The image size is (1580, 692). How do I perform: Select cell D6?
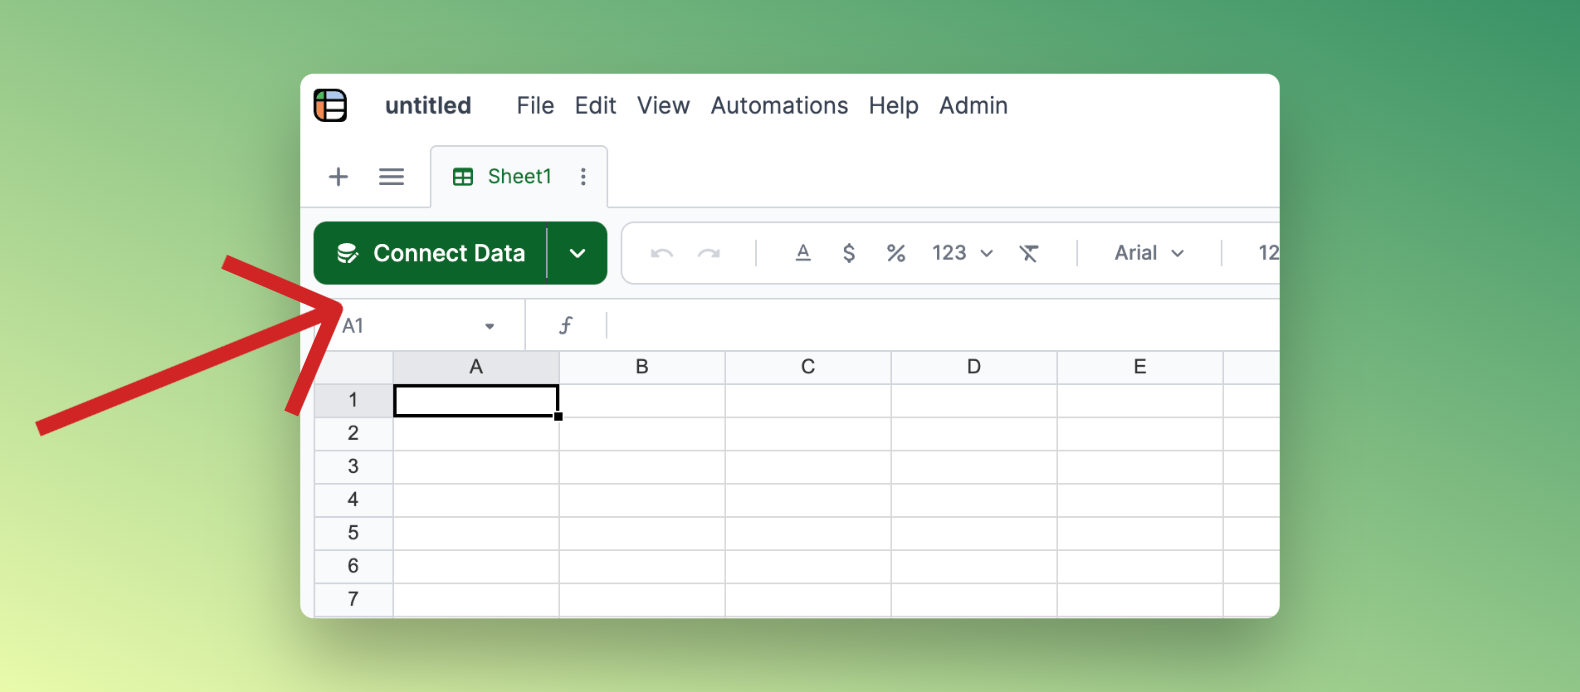974,566
